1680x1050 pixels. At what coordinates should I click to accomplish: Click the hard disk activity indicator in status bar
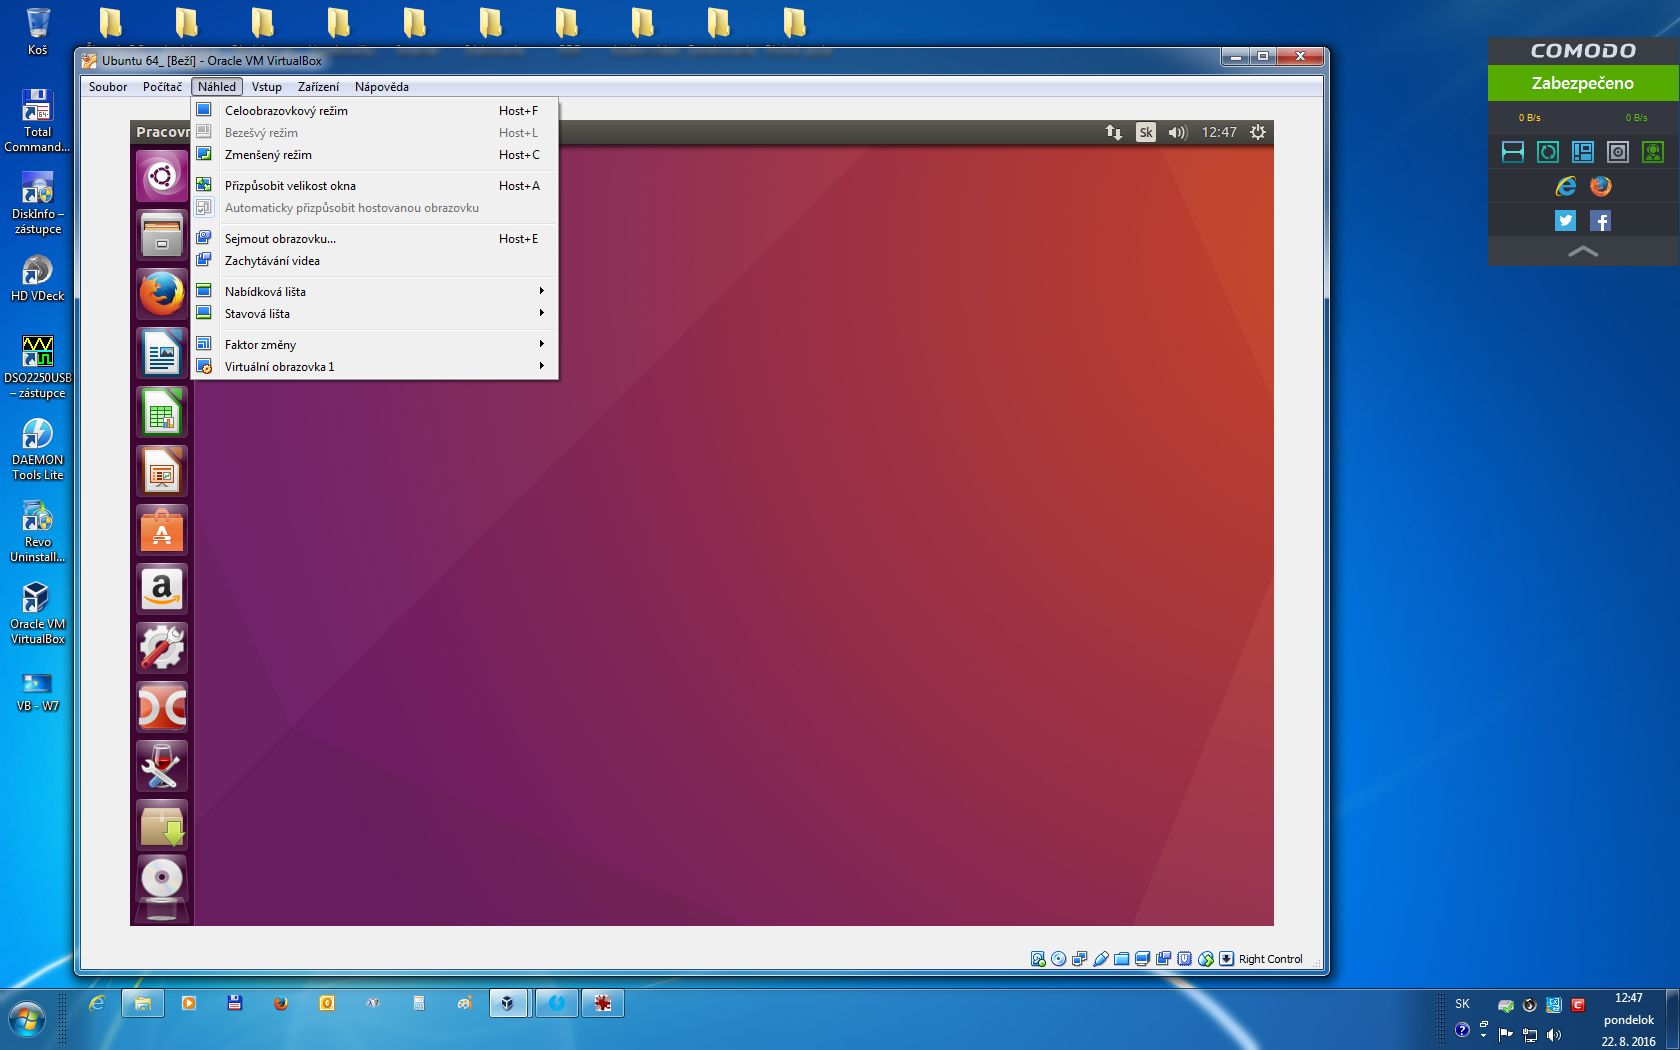[1038, 959]
